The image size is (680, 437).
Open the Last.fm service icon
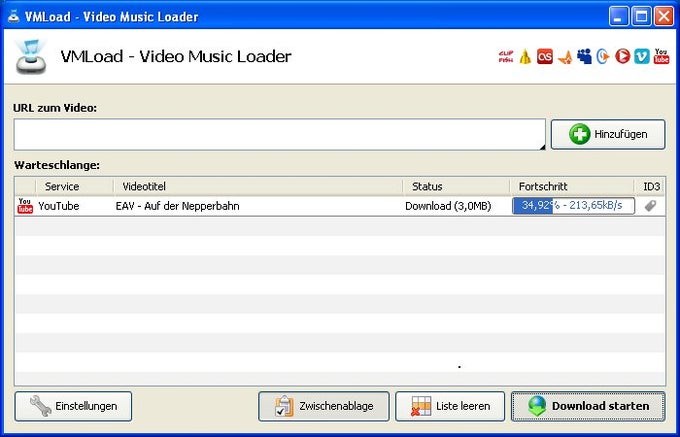pos(545,57)
